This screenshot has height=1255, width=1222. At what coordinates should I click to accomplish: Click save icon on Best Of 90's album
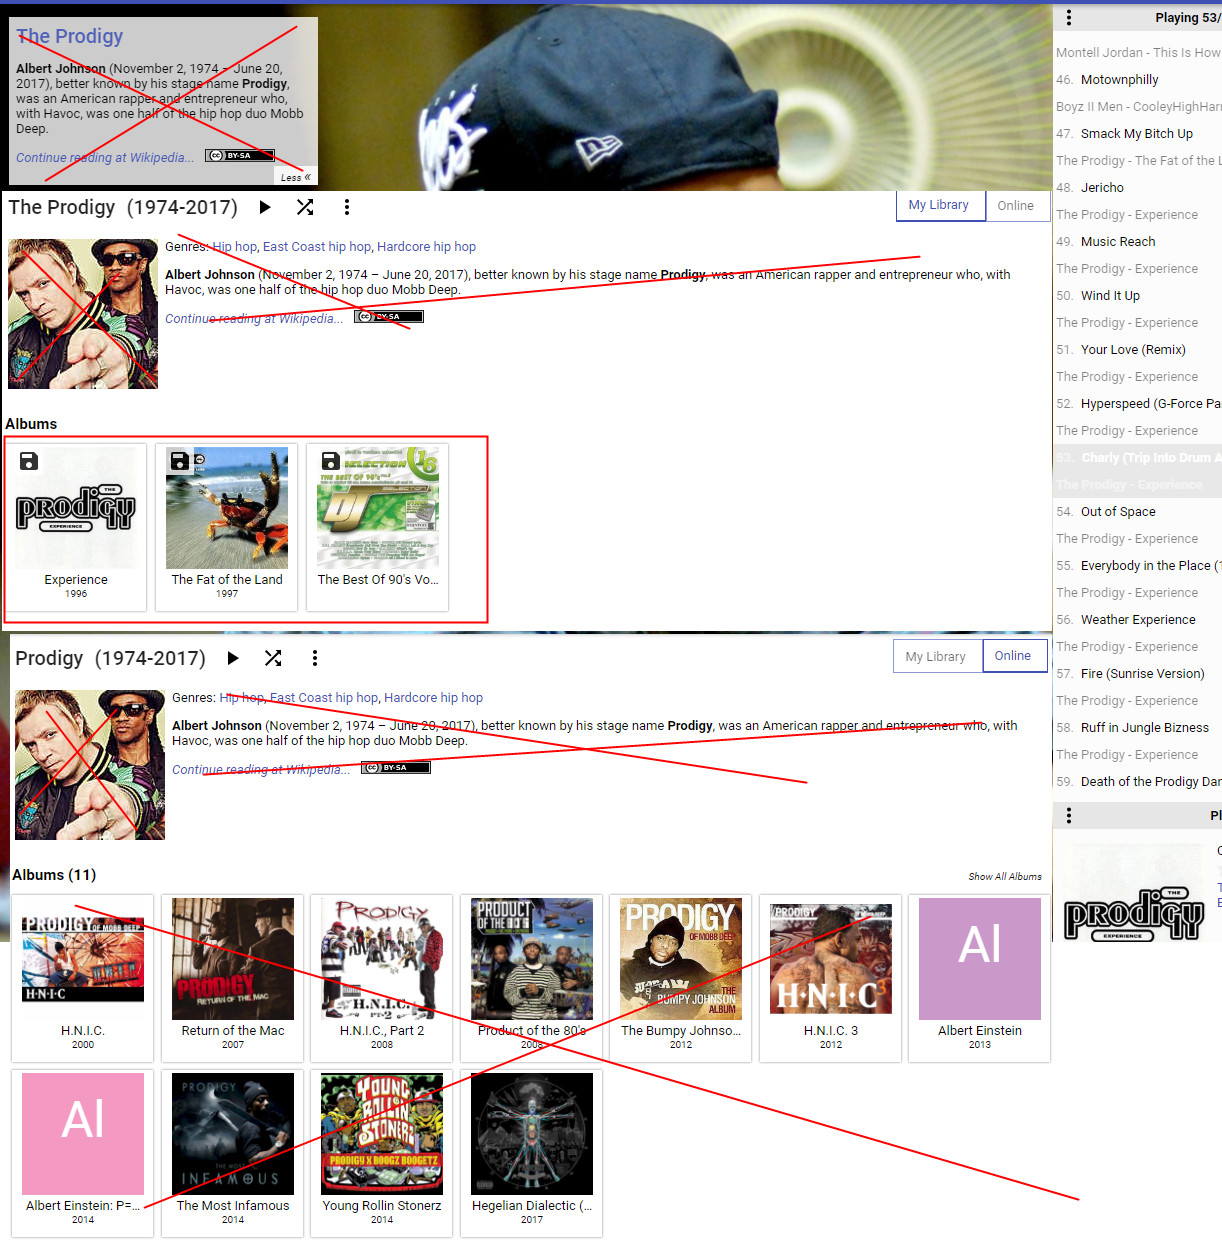click(330, 461)
